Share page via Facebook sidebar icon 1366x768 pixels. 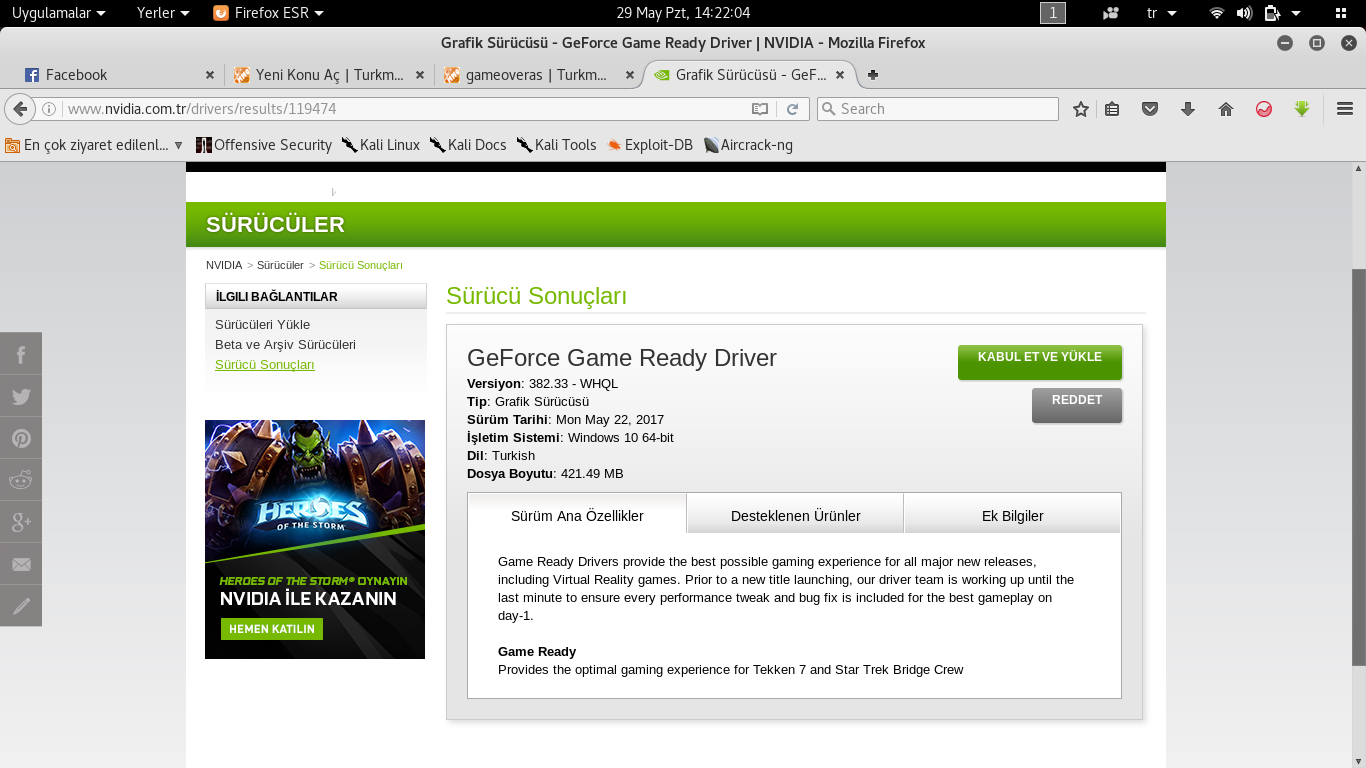tap(21, 354)
